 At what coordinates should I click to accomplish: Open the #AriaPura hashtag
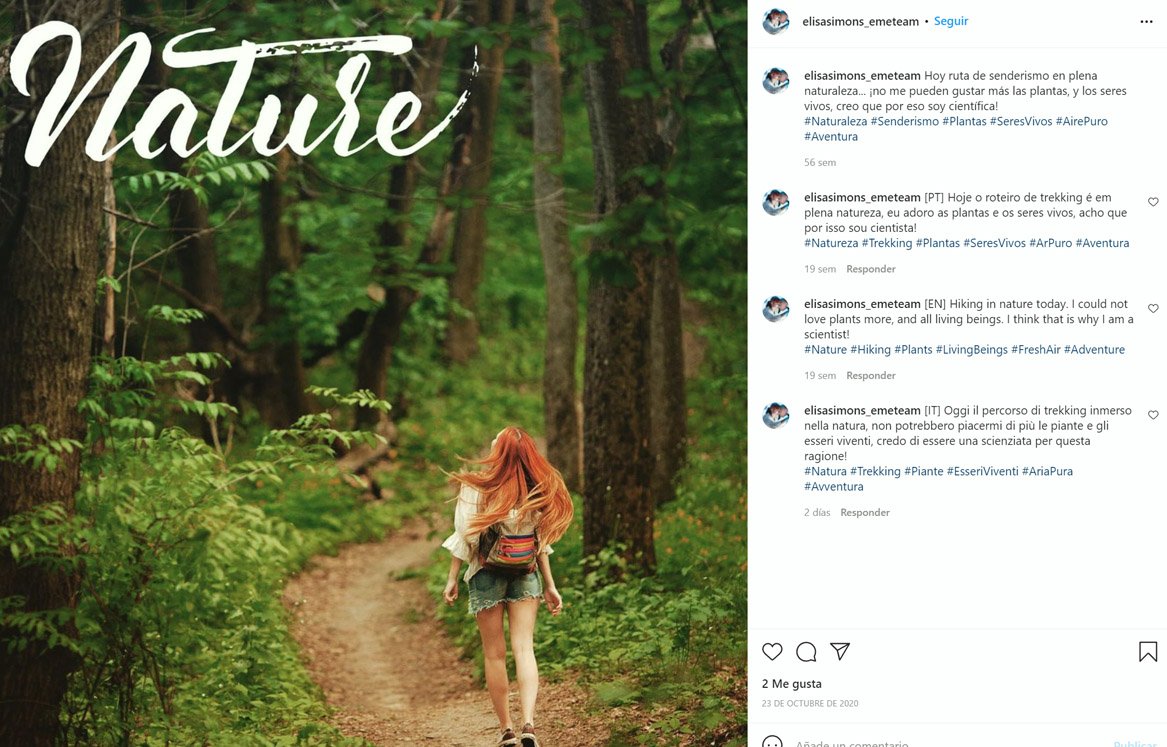pos(1047,471)
